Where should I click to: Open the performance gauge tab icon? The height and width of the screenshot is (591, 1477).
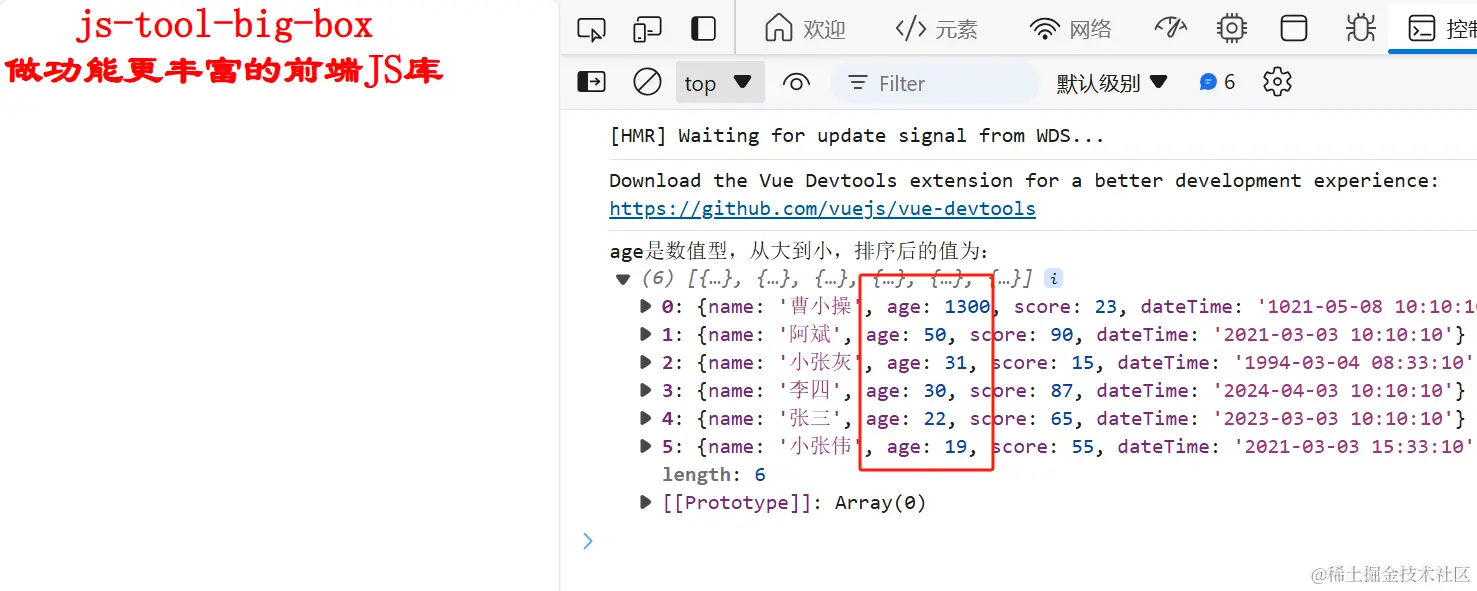tap(1170, 28)
